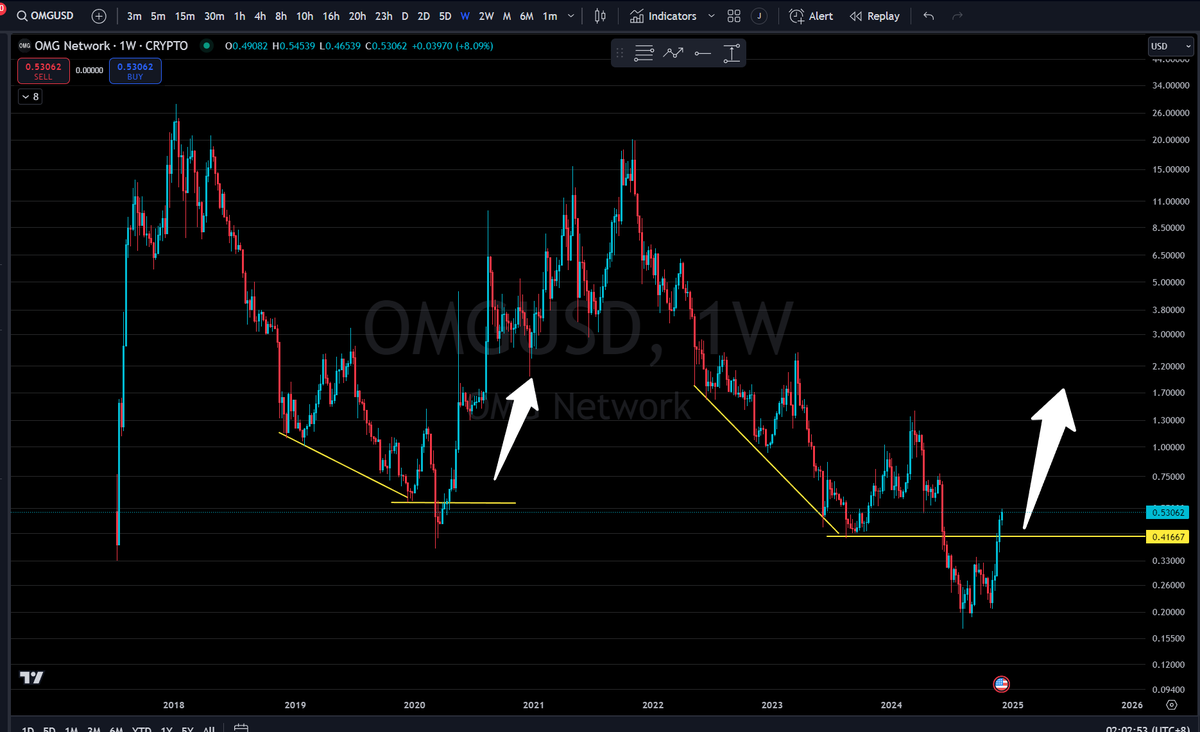
Task: Click the green market status dot
Action: click(x=207, y=45)
